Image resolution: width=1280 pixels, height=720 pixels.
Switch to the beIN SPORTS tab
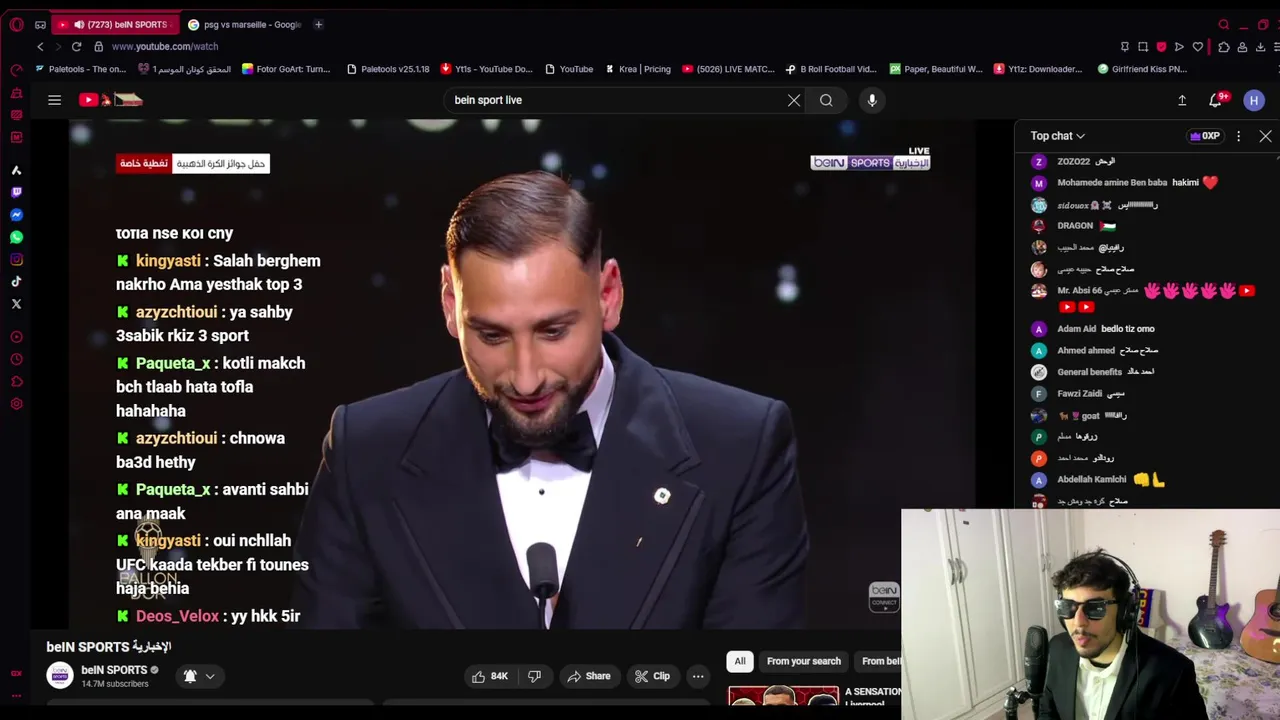117,24
